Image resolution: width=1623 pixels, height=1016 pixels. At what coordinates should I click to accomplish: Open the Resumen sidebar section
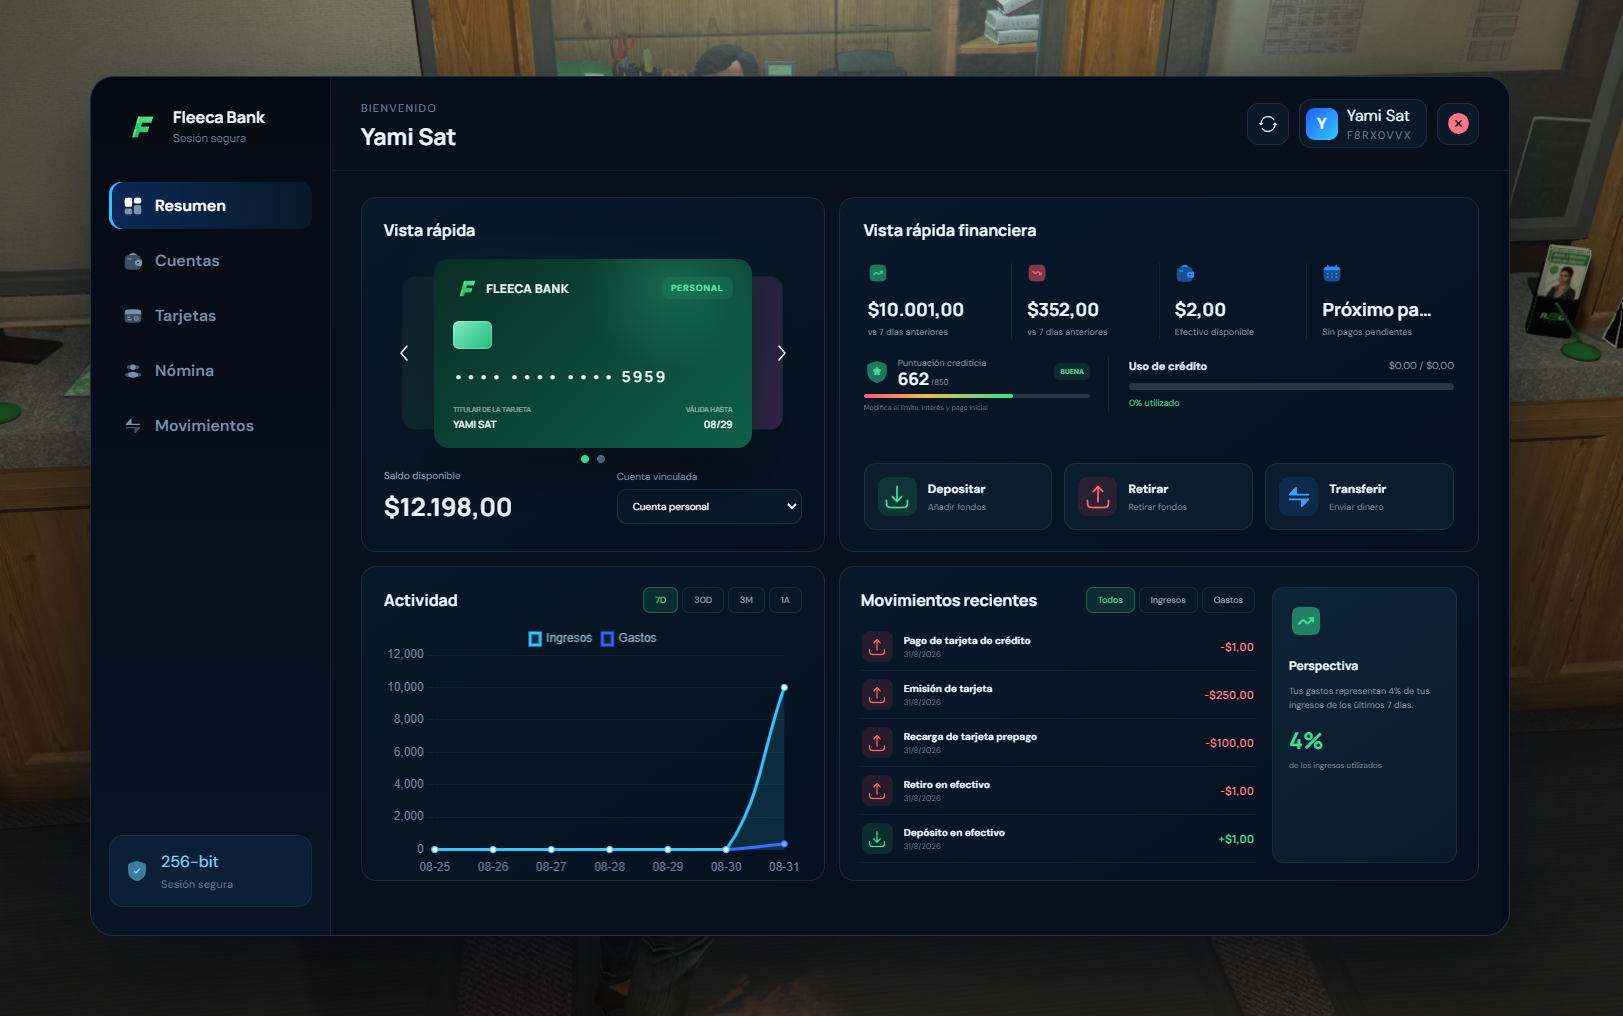pos(211,205)
